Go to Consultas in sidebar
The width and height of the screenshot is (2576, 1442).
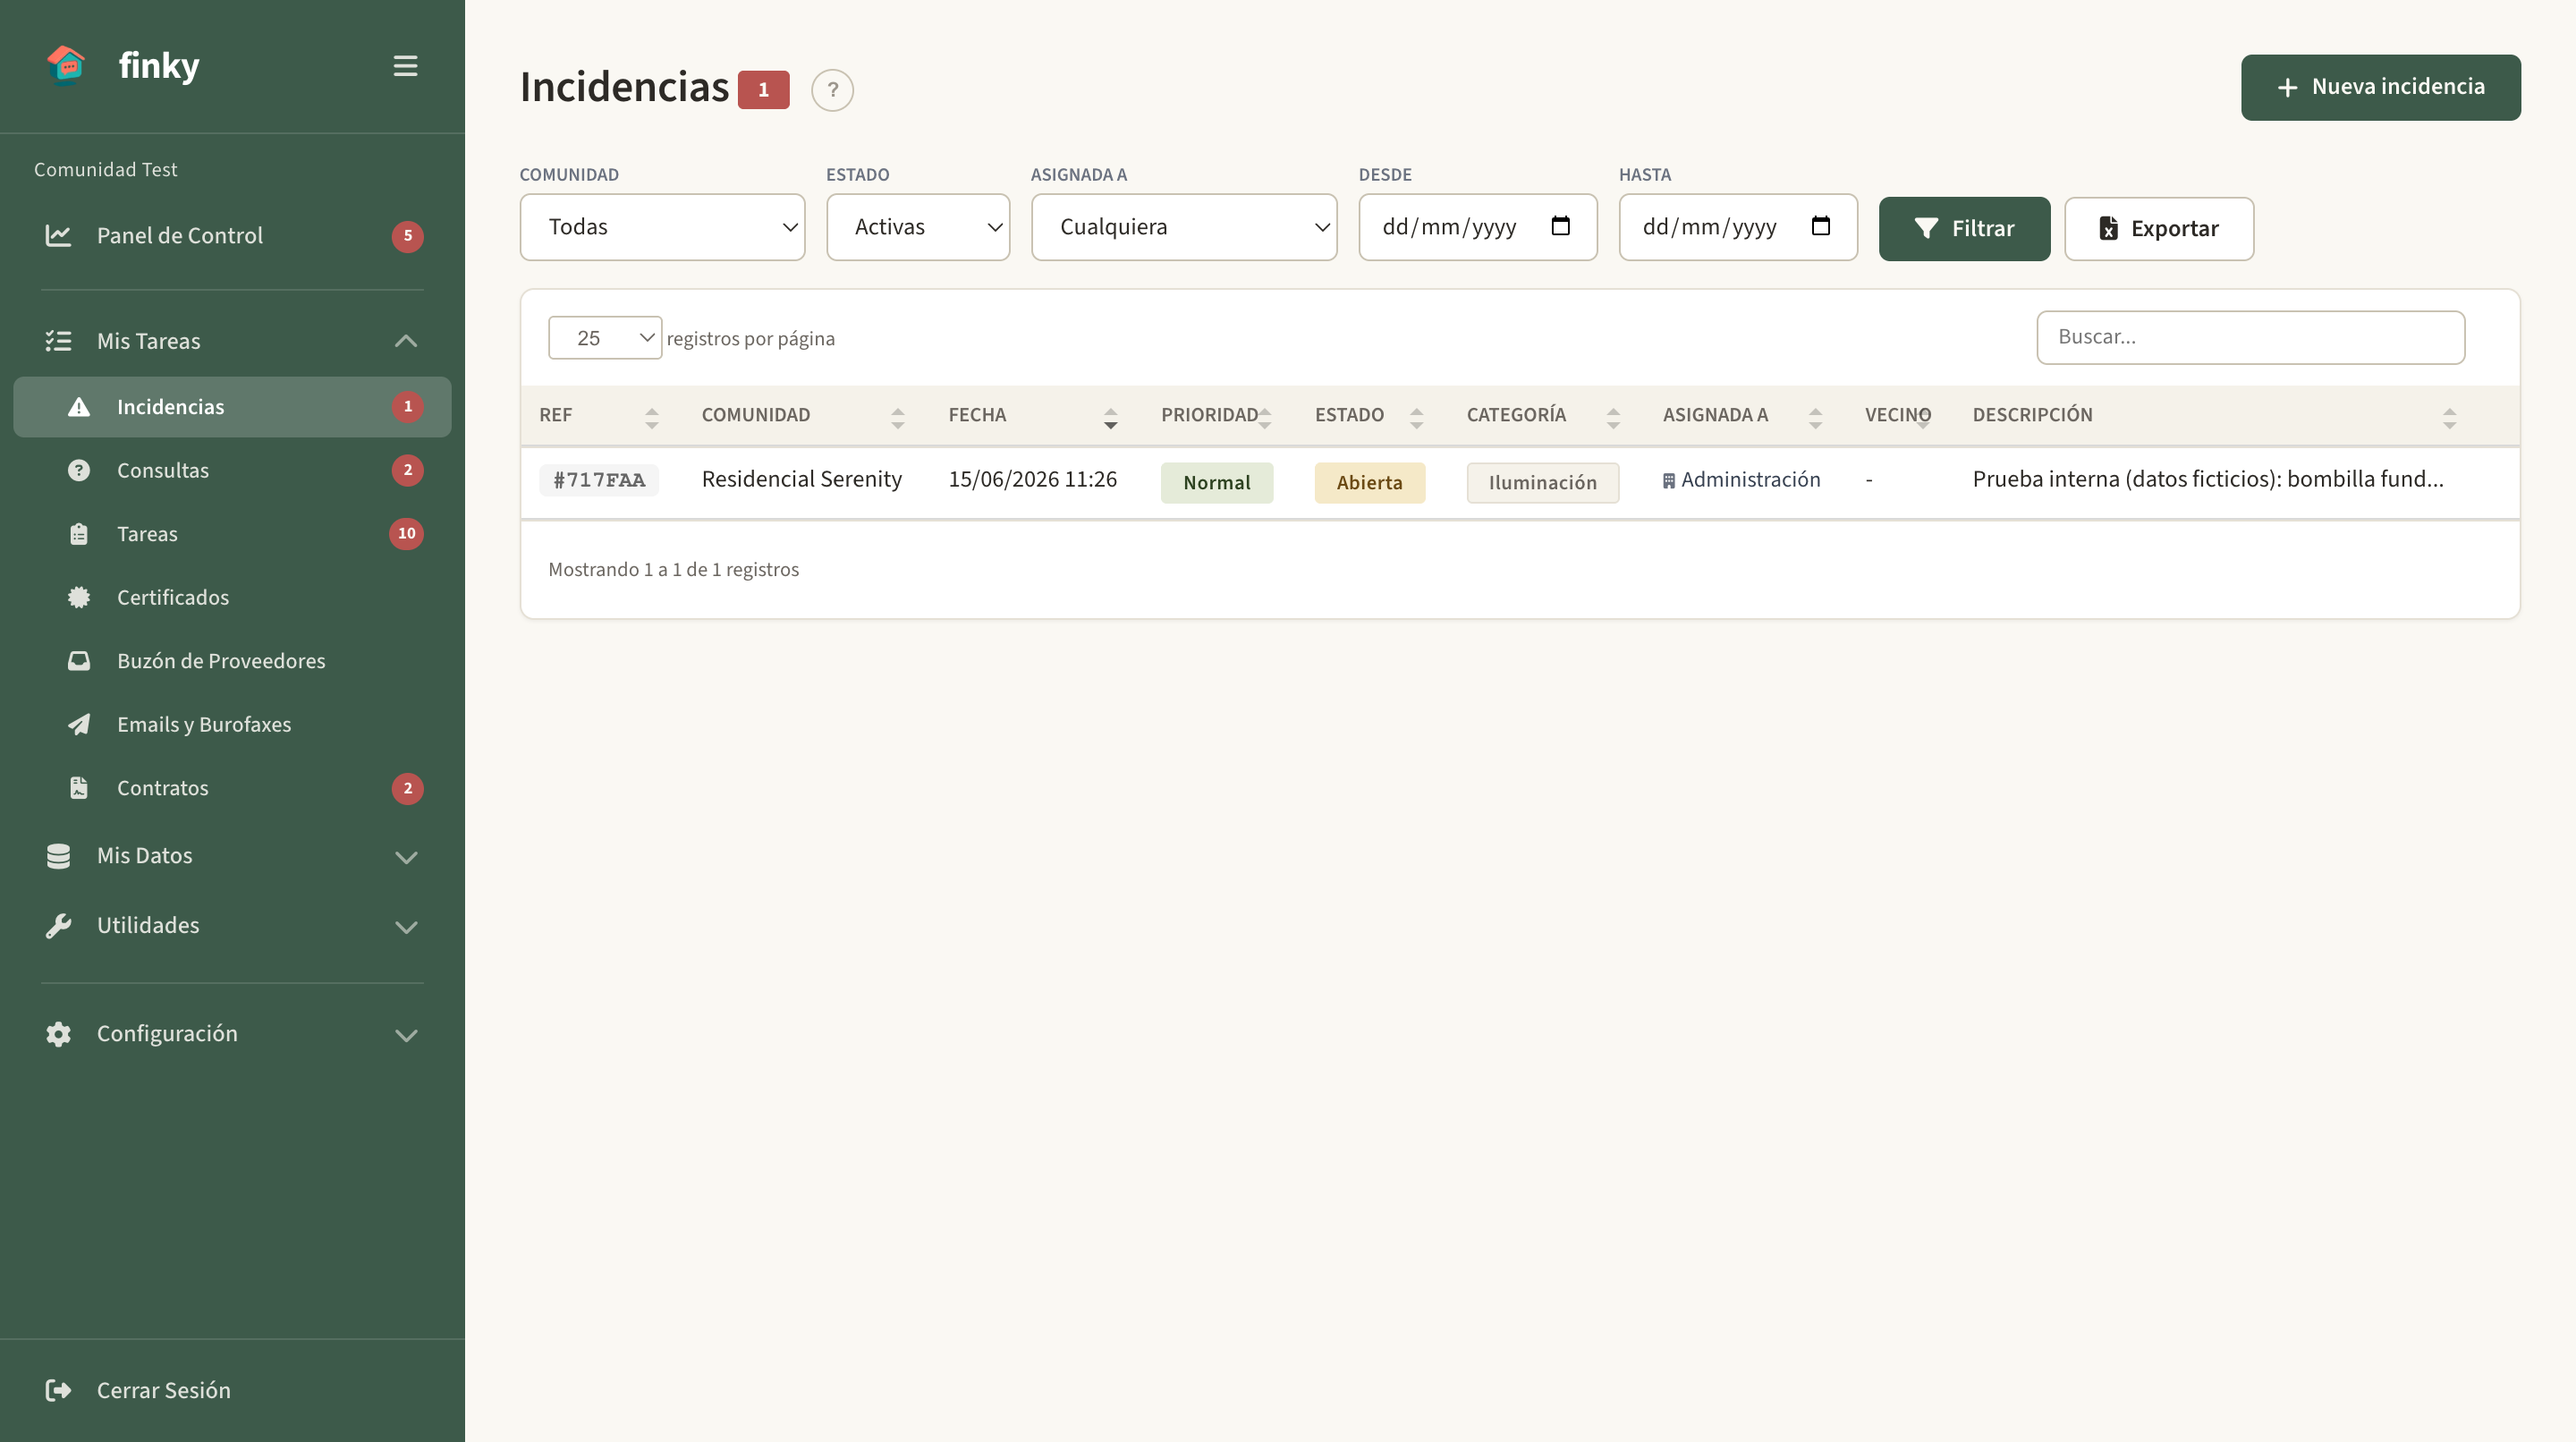click(x=232, y=470)
